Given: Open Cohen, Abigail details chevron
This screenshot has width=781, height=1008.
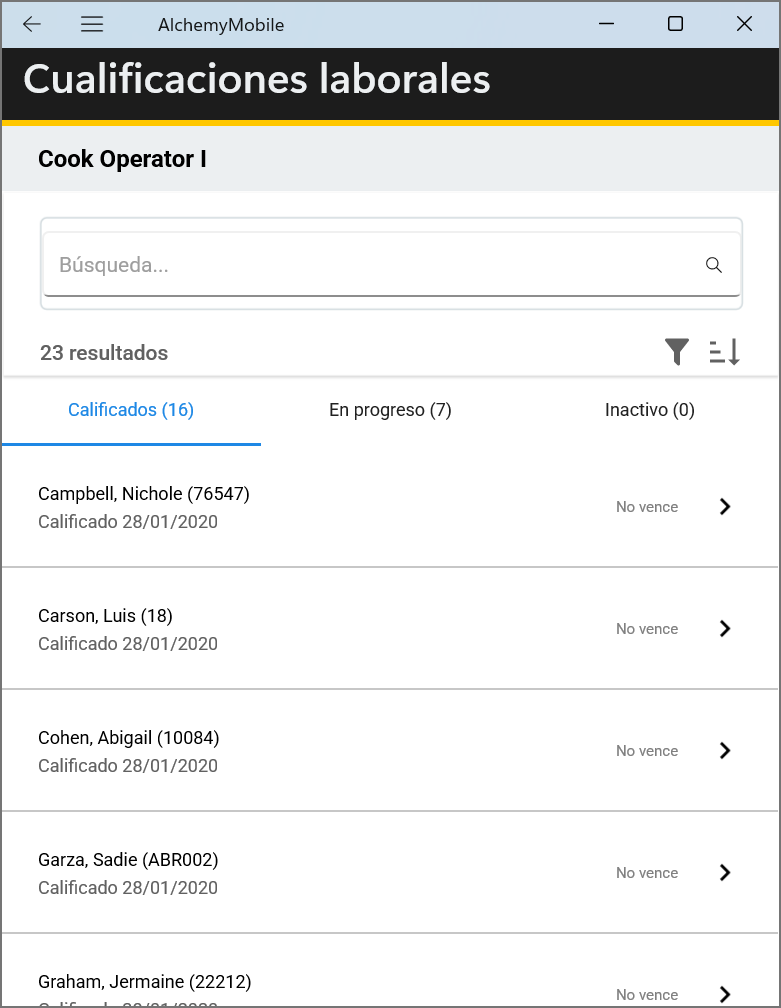Looking at the screenshot, I should 725,751.
